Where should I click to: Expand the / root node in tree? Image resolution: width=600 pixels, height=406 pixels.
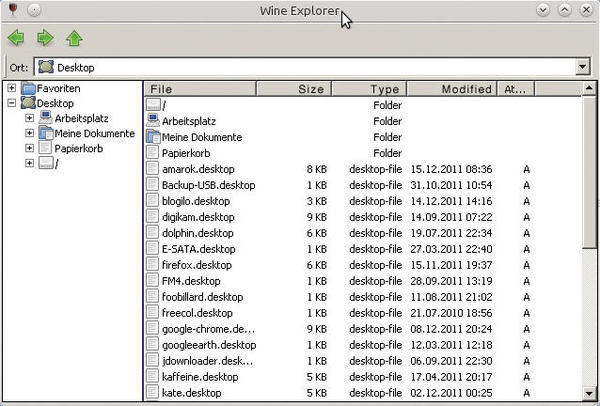tap(29, 163)
